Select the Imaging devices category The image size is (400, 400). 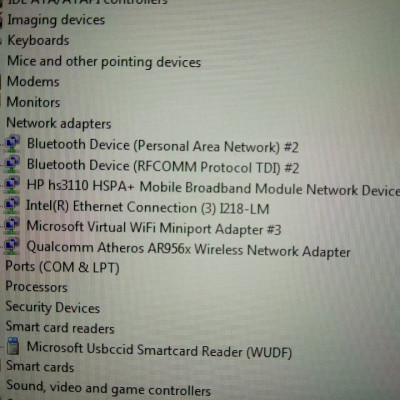[x=56, y=20]
